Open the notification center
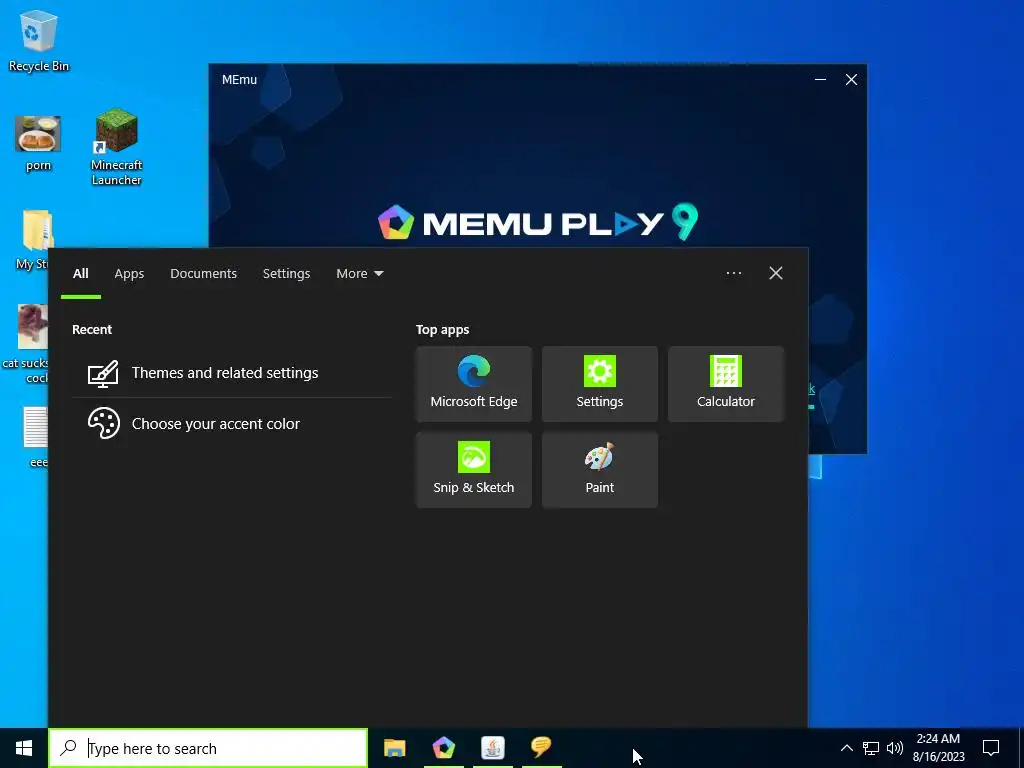The image size is (1024, 768). (991, 748)
